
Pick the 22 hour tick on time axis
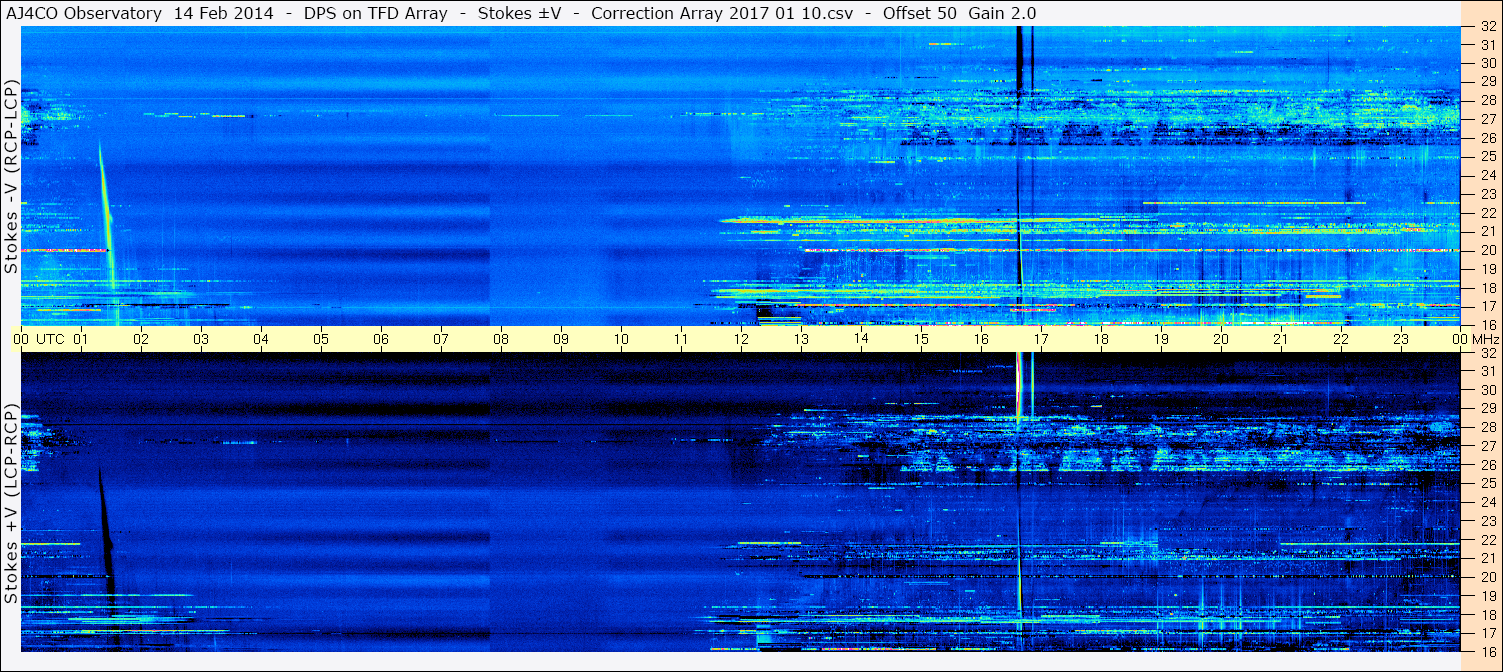[x=1341, y=339]
